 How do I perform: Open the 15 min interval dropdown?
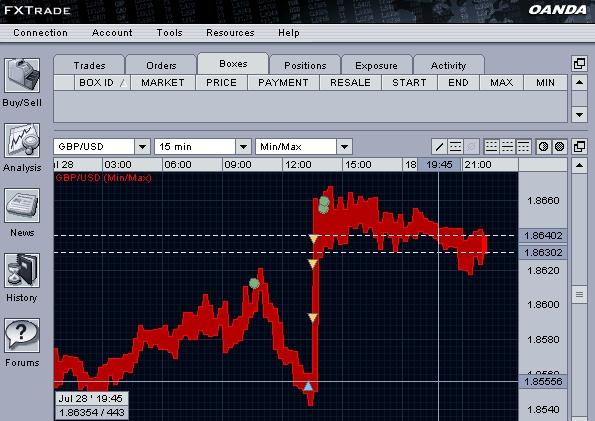[244, 147]
